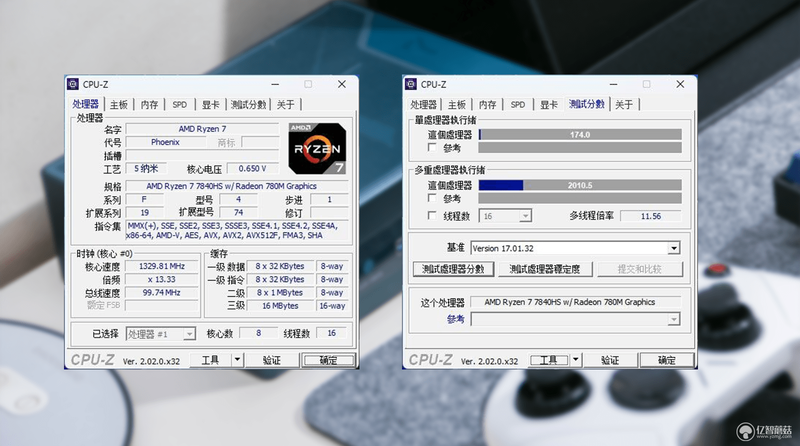
Task: Click 确定 button in right CPU-Z window
Action: [667, 360]
